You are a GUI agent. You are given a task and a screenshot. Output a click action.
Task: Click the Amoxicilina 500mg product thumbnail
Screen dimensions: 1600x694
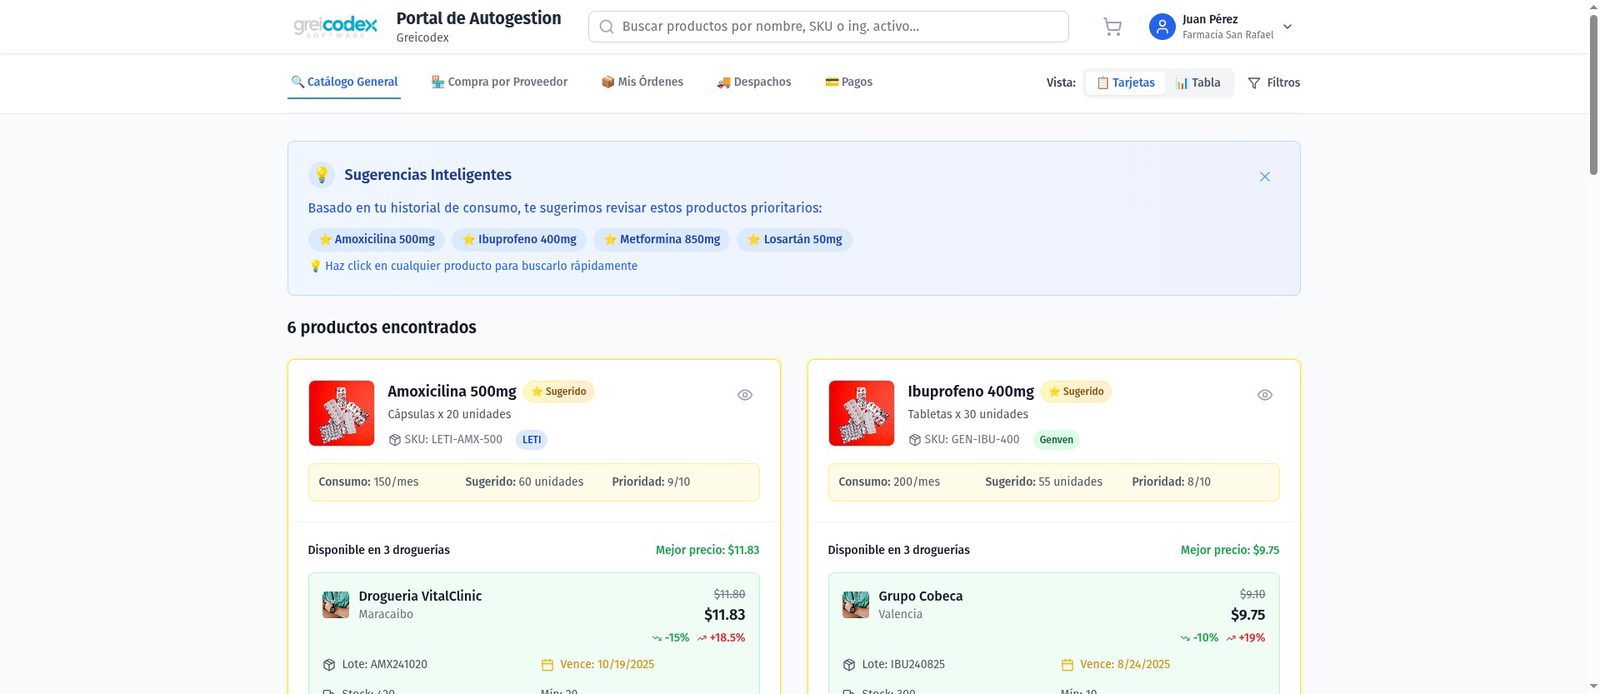coord(341,413)
